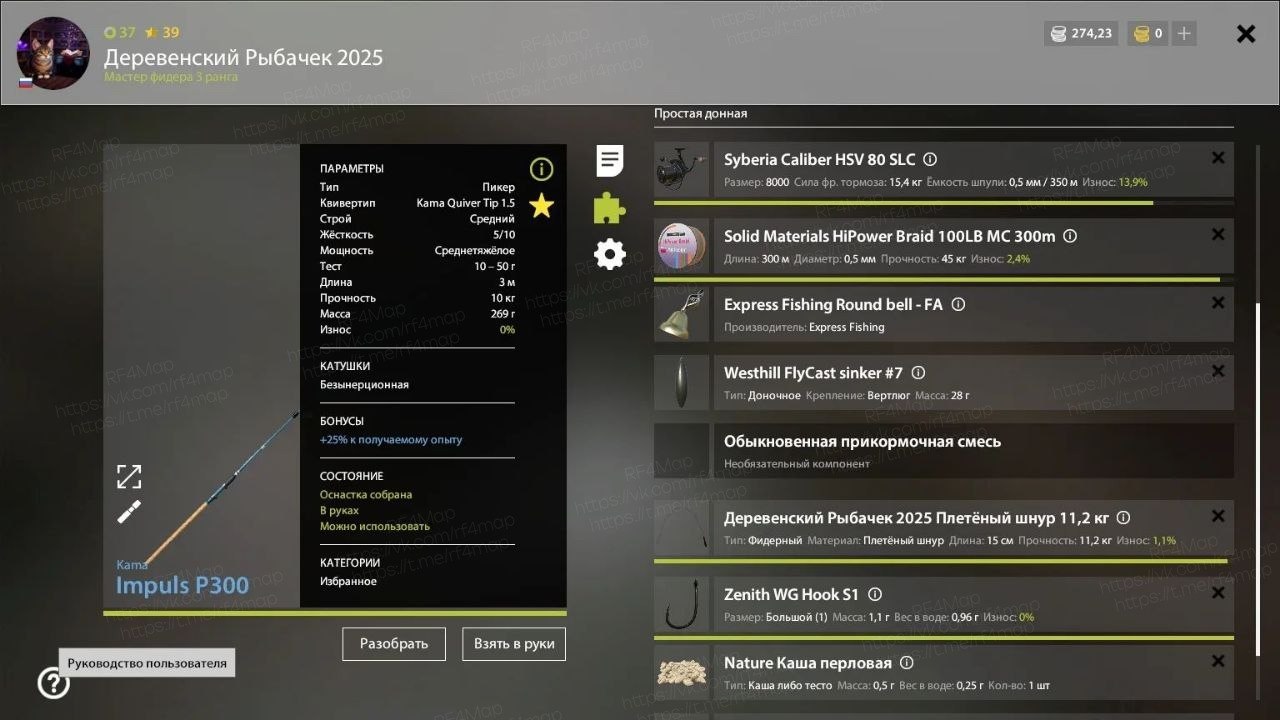
Task: Open the player avatar picture
Action: pos(54,53)
